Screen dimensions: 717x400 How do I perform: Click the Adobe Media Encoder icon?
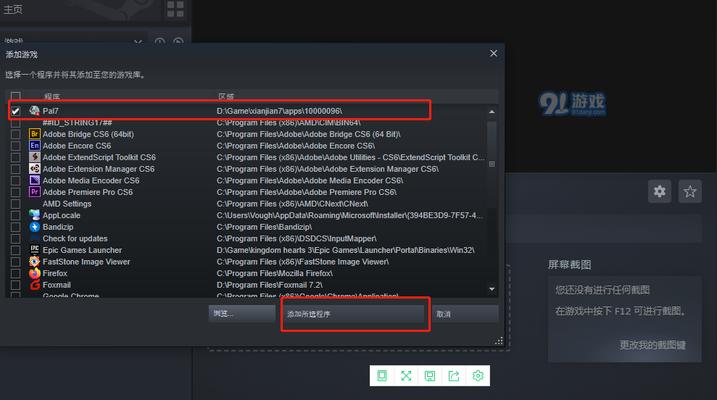(x=34, y=180)
